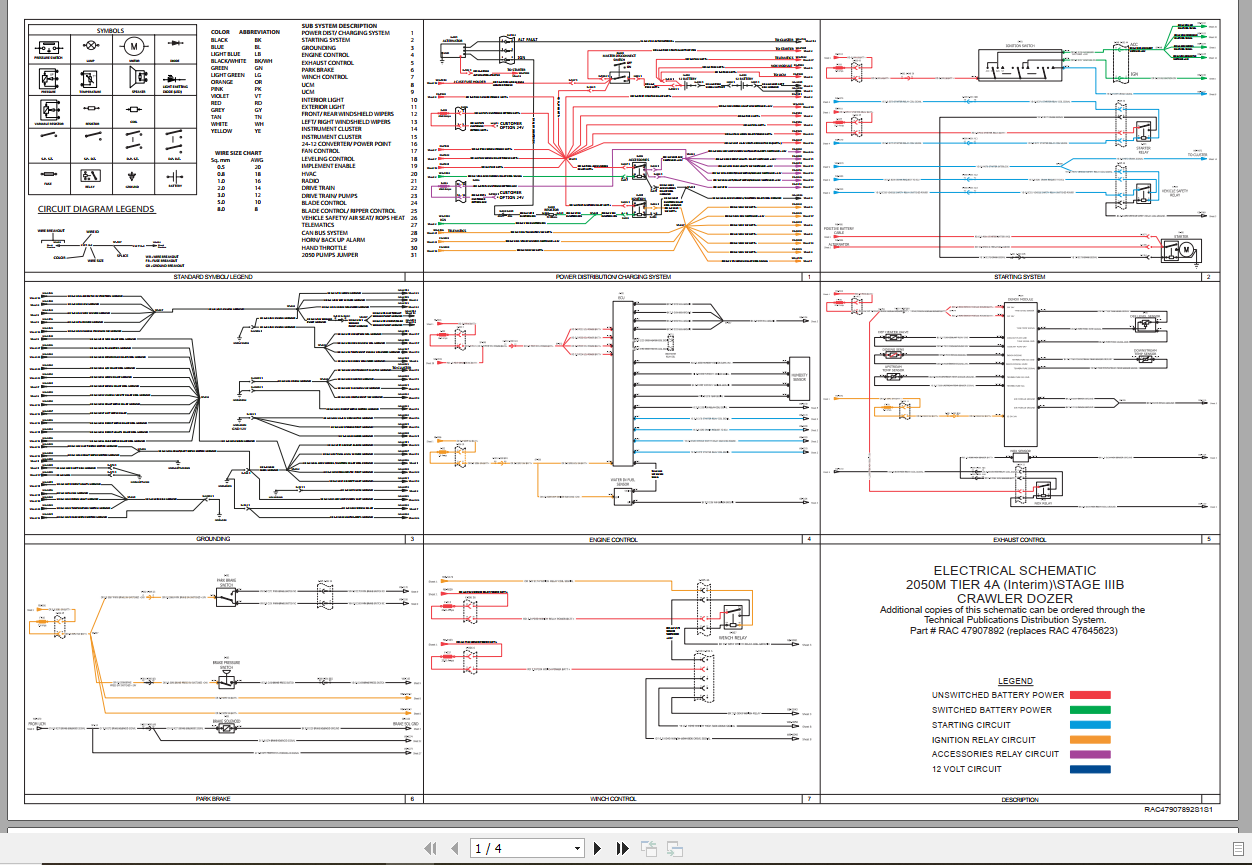
Task: Click the next view icon
Action: point(674,849)
